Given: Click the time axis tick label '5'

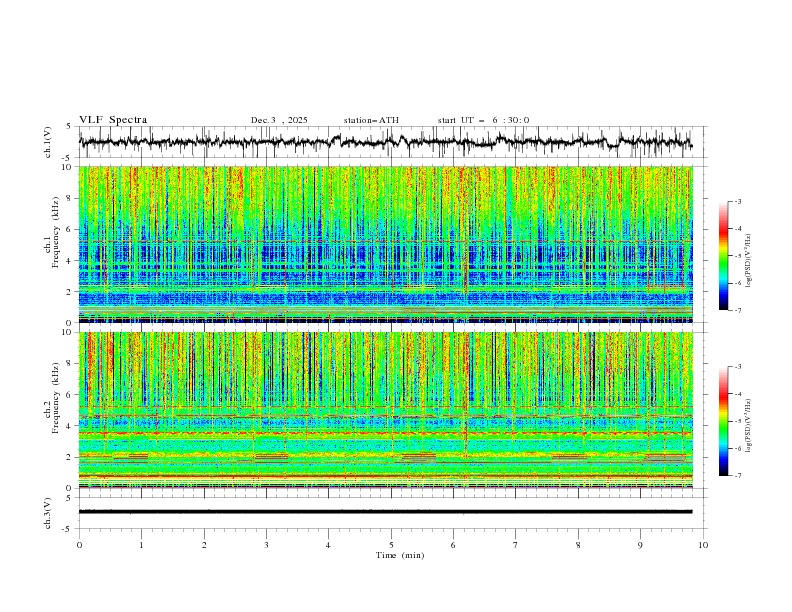Looking at the screenshot, I should coord(391,545).
